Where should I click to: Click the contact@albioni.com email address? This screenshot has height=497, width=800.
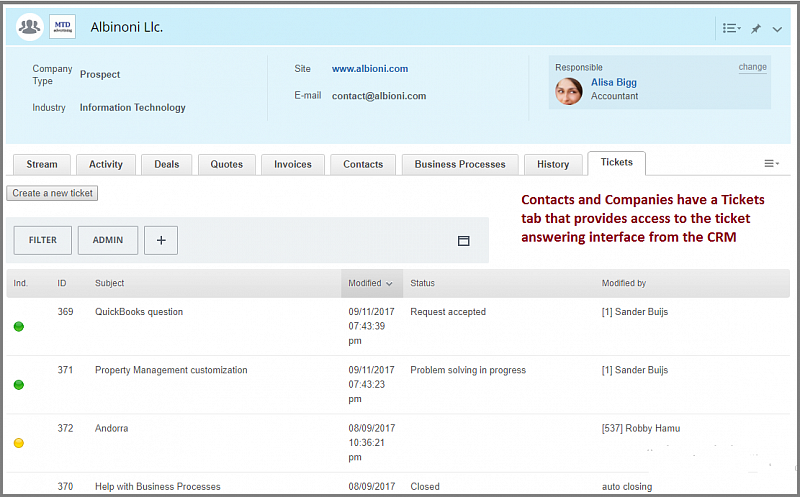click(x=379, y=96)
